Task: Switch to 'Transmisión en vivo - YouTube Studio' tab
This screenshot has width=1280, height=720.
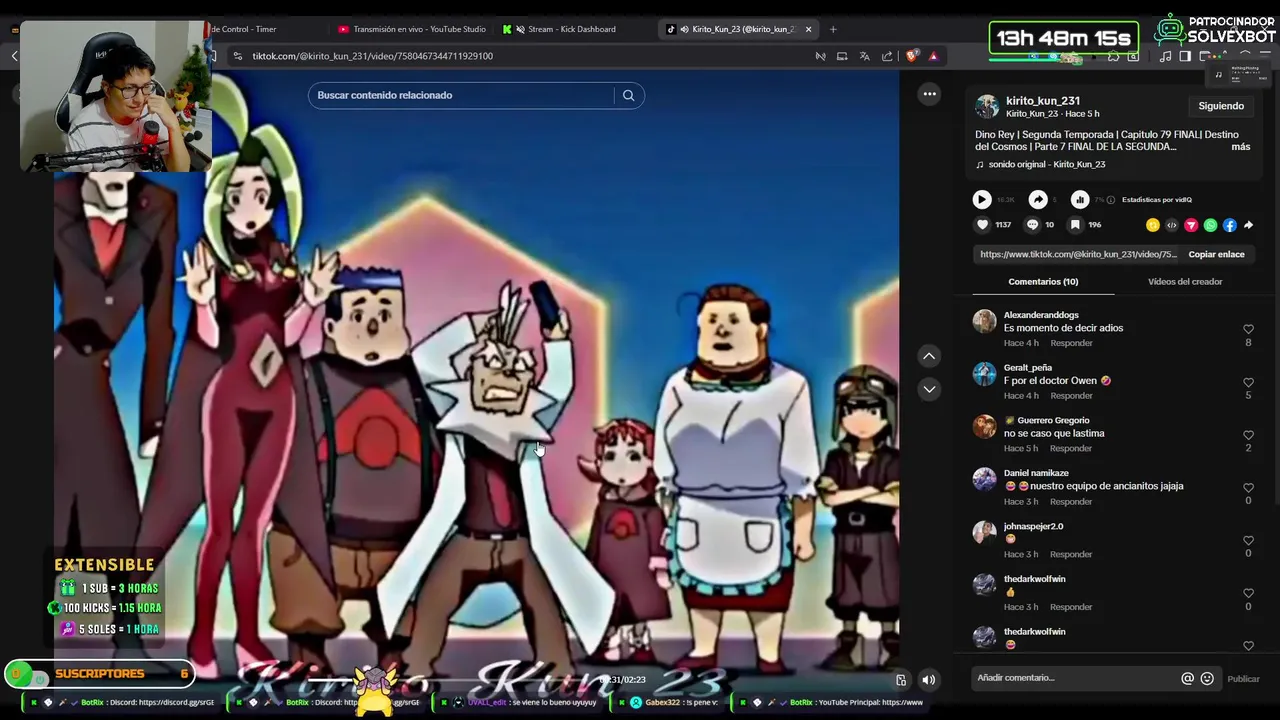Action: point(411,29)
